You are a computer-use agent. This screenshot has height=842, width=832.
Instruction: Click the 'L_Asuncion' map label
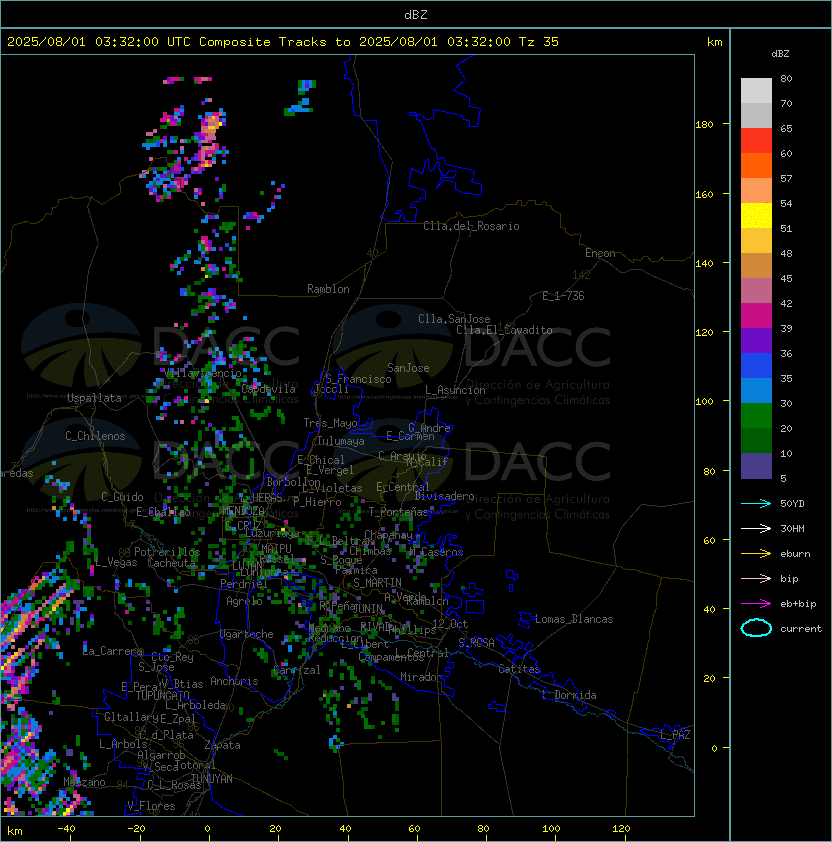[x=455, y=390]
